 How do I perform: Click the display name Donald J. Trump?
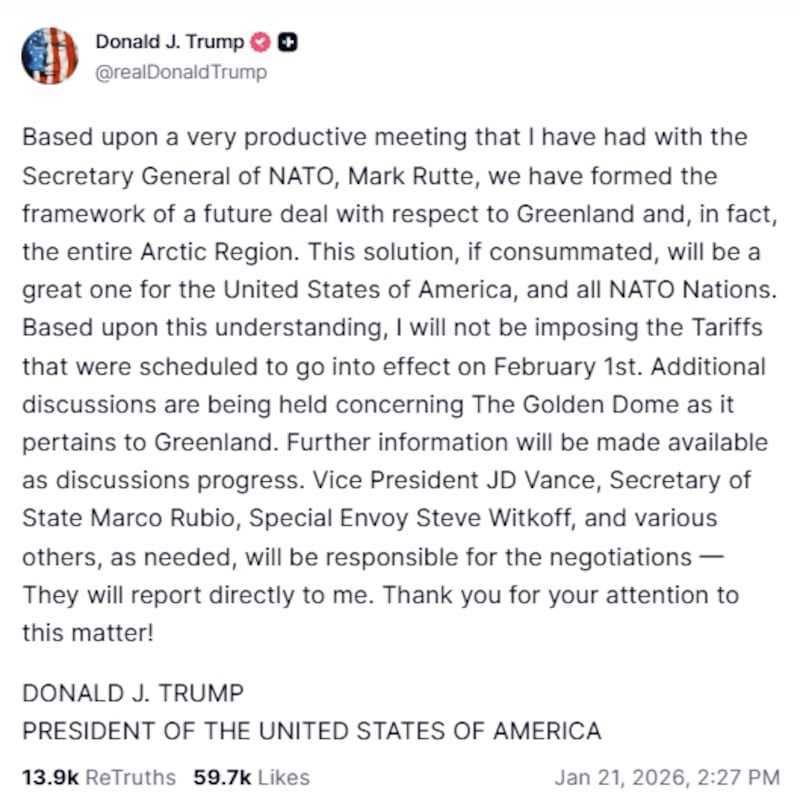pos(166,41)
